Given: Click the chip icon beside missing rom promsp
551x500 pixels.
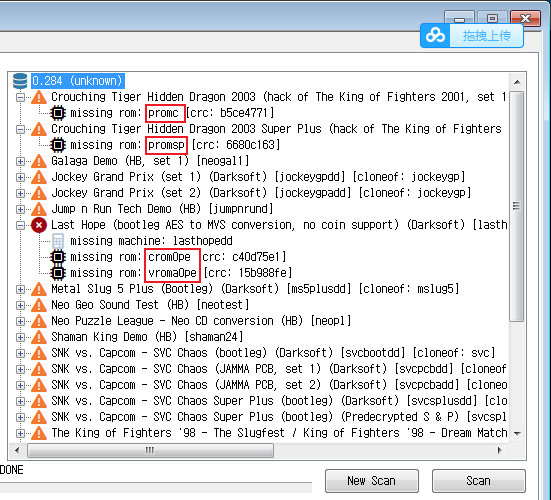Looking at the screenshot, I should 58,145.
